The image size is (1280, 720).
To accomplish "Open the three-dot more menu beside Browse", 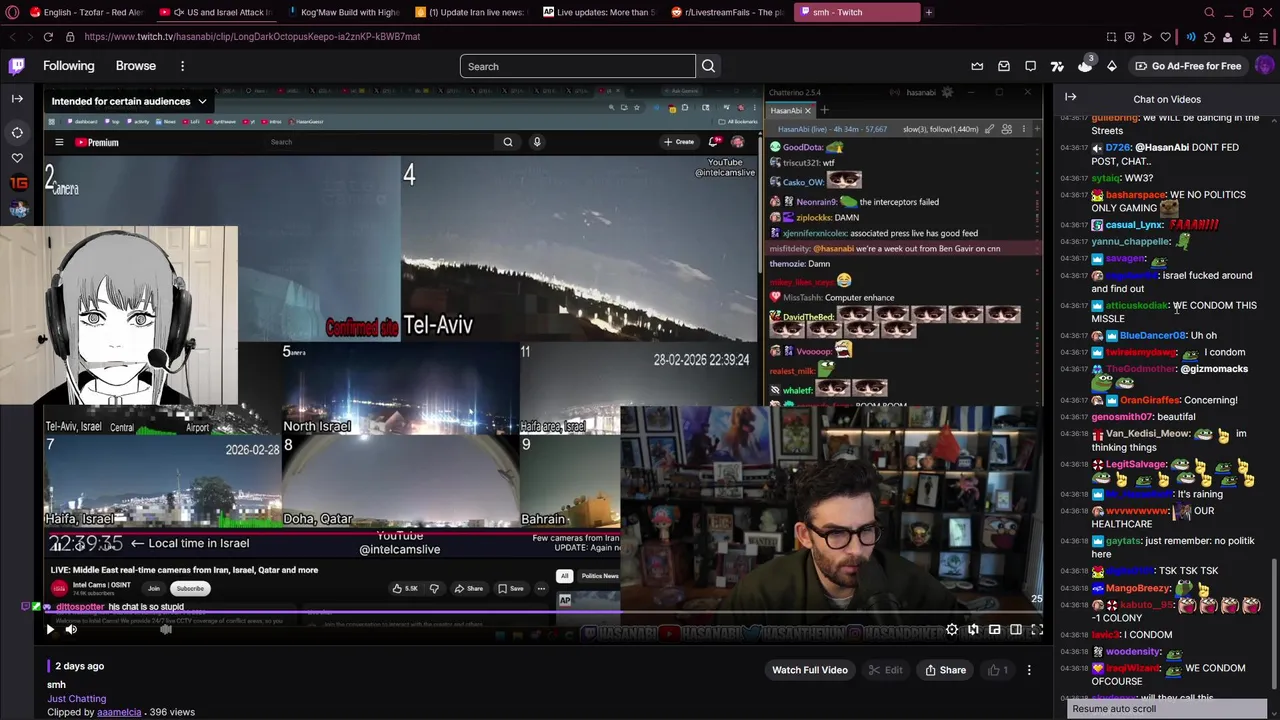I will point(182,66).
